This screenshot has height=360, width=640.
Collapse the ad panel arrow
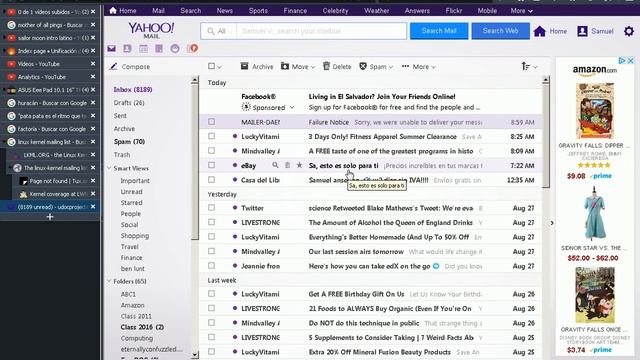pos(552,223)
